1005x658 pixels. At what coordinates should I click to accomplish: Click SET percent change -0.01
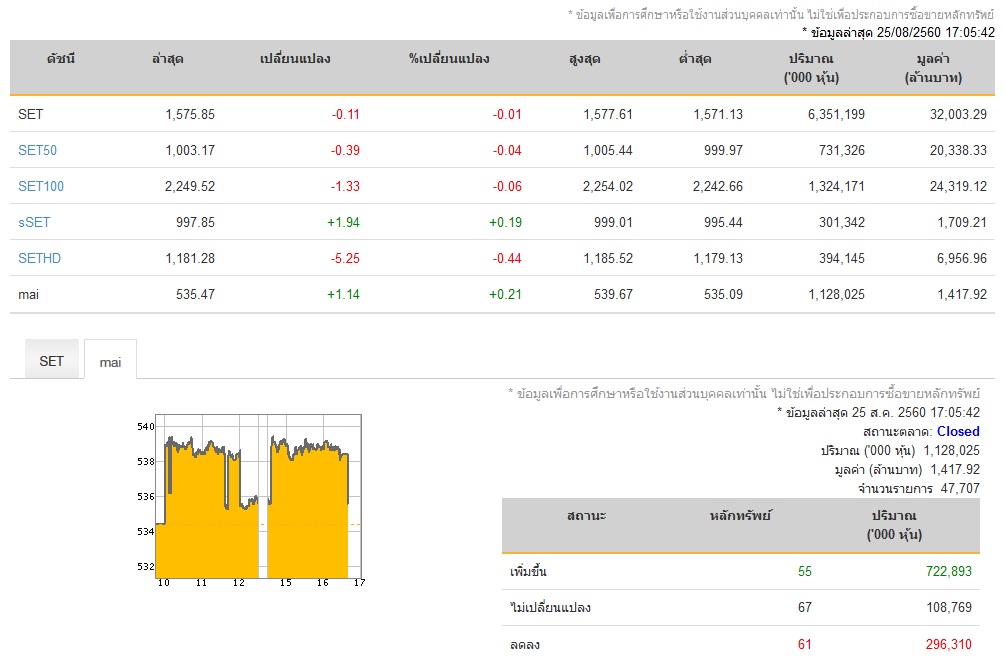point(507,114)
